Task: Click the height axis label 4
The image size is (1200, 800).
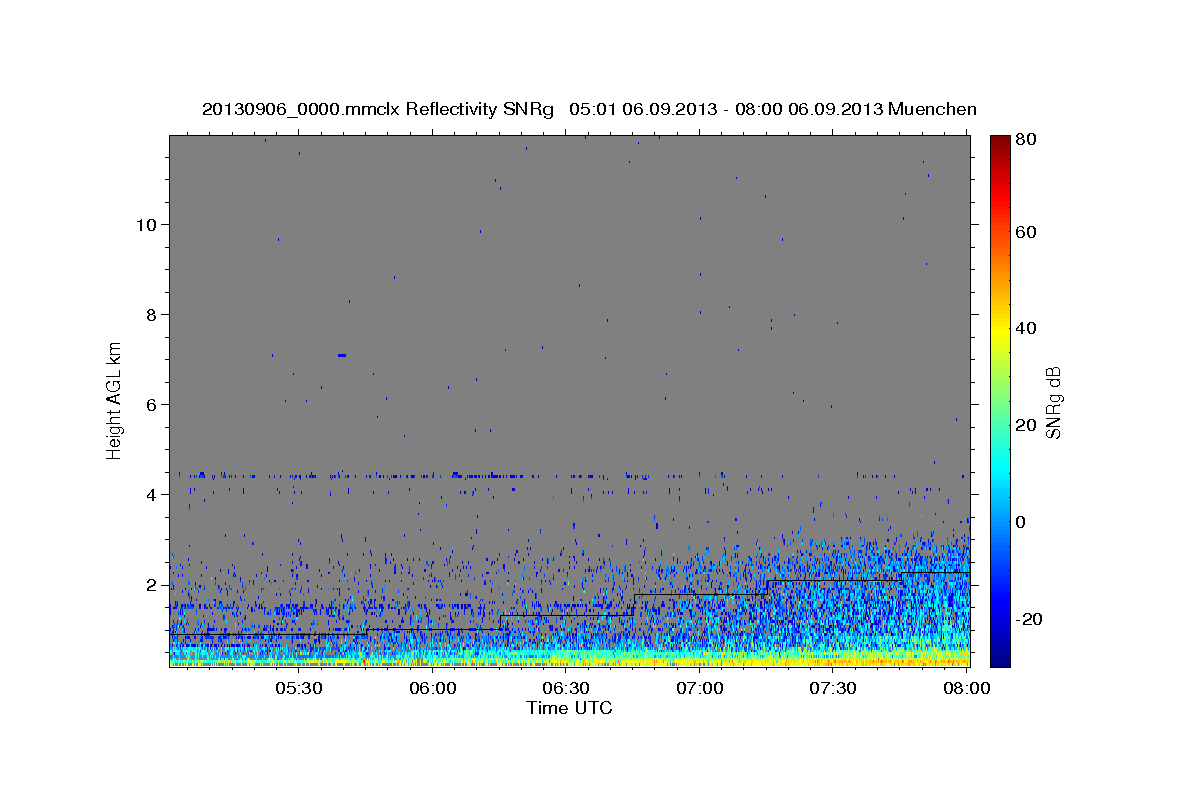Action: [x=150, y=494]
